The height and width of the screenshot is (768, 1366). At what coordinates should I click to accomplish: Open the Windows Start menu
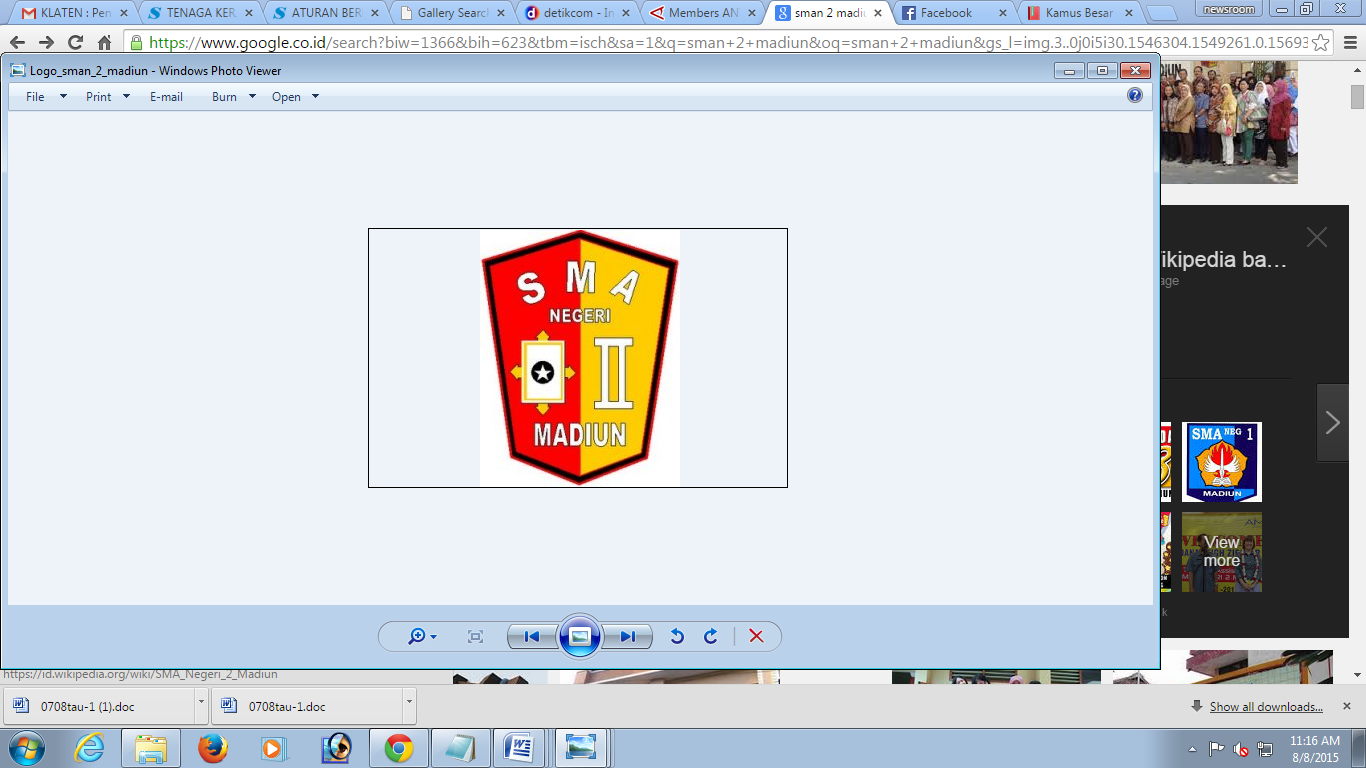(x=26, y=748)
